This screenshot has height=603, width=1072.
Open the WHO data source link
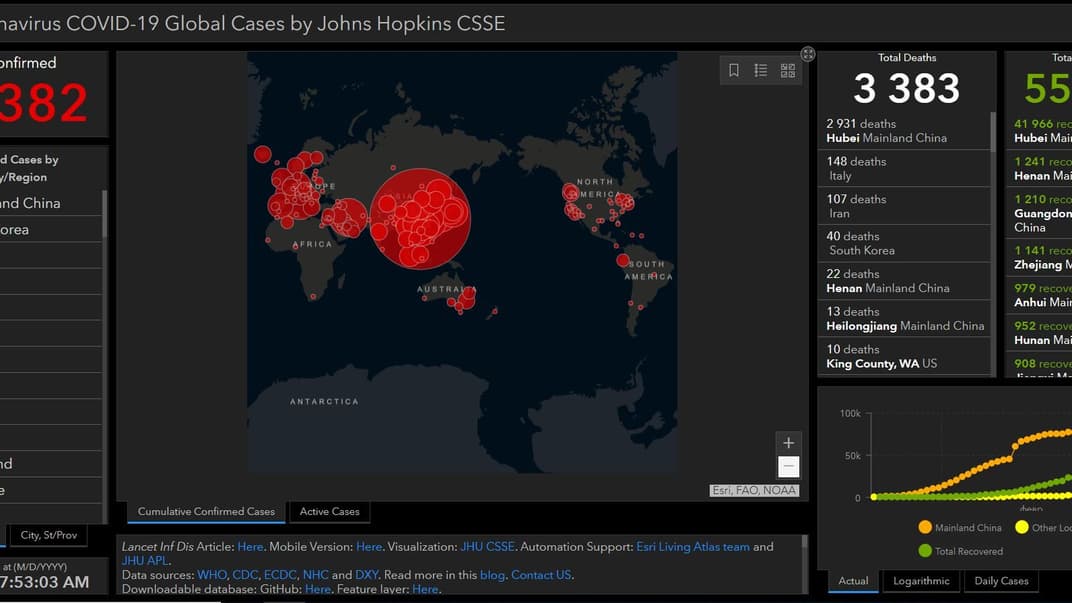pyautogui.click(x=212, y=575)
